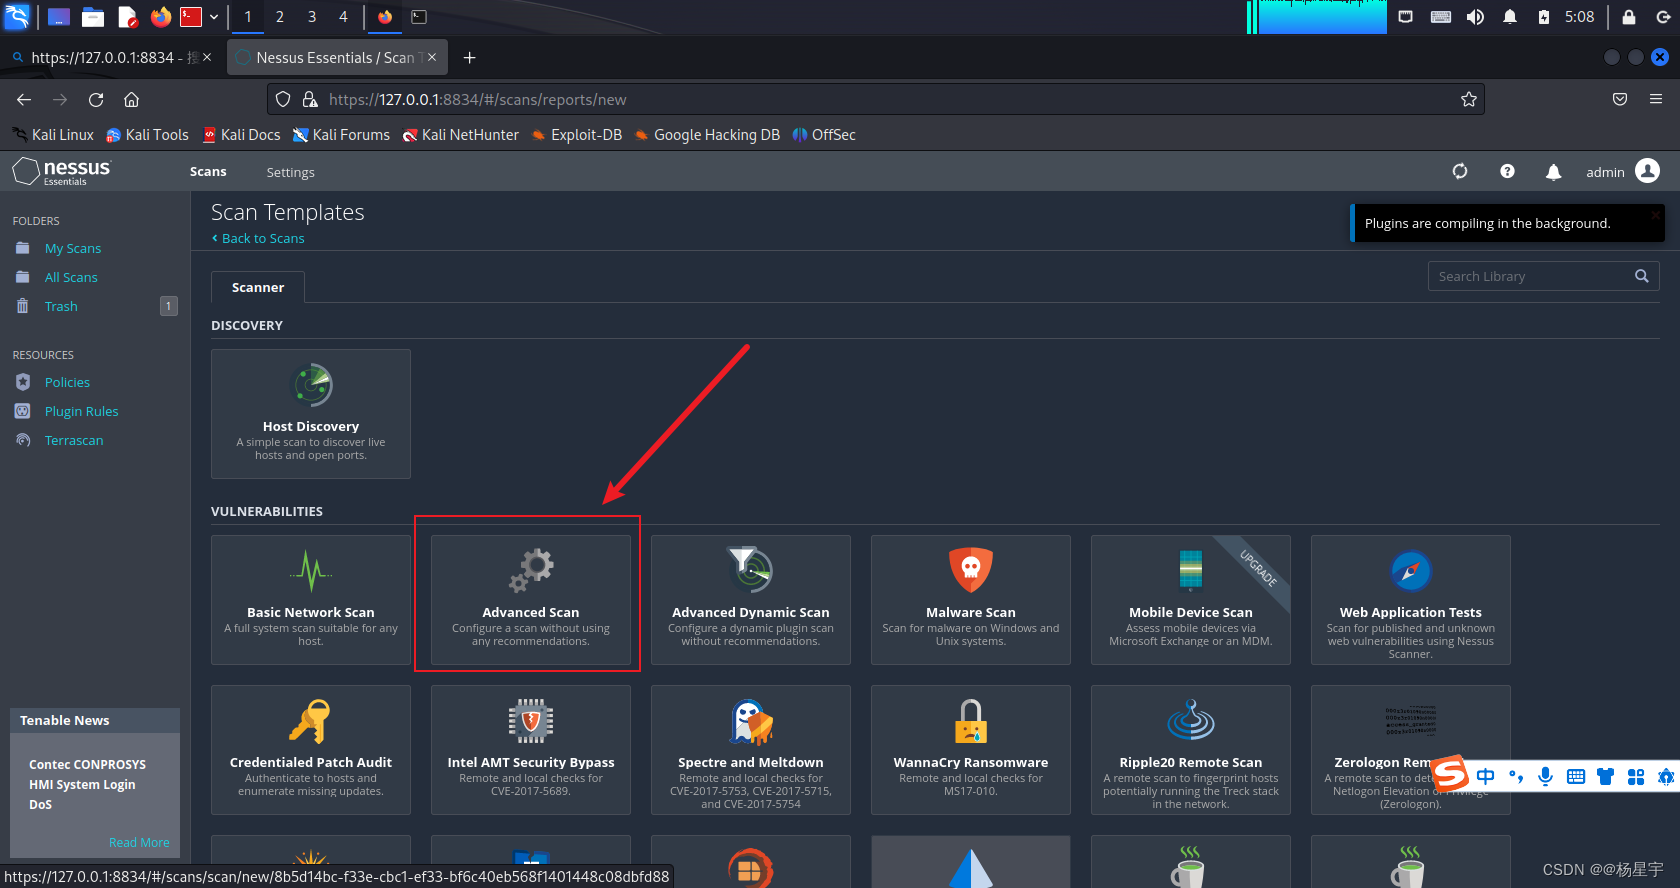Image resolution: width=1680 pixels, height=888 pixels.
Task: Open the OffSec bookmark
Action: tap(823, 135)
